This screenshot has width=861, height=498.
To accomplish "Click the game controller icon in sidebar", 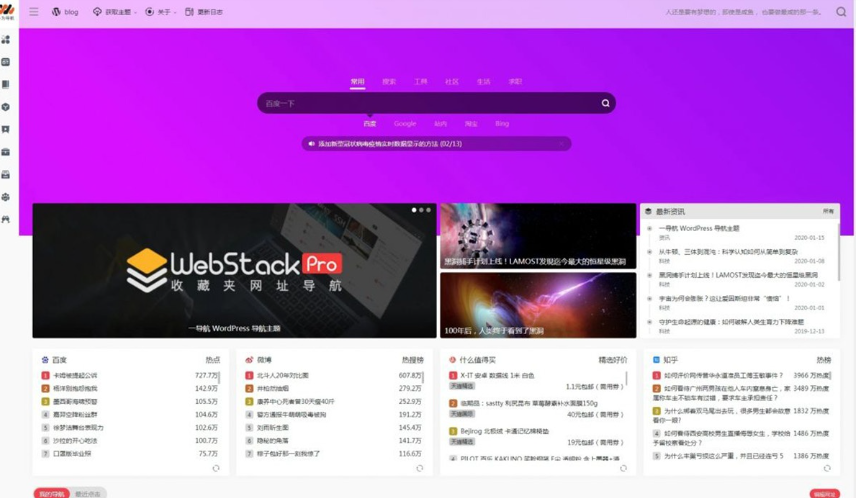I will (x=6, y=219).
